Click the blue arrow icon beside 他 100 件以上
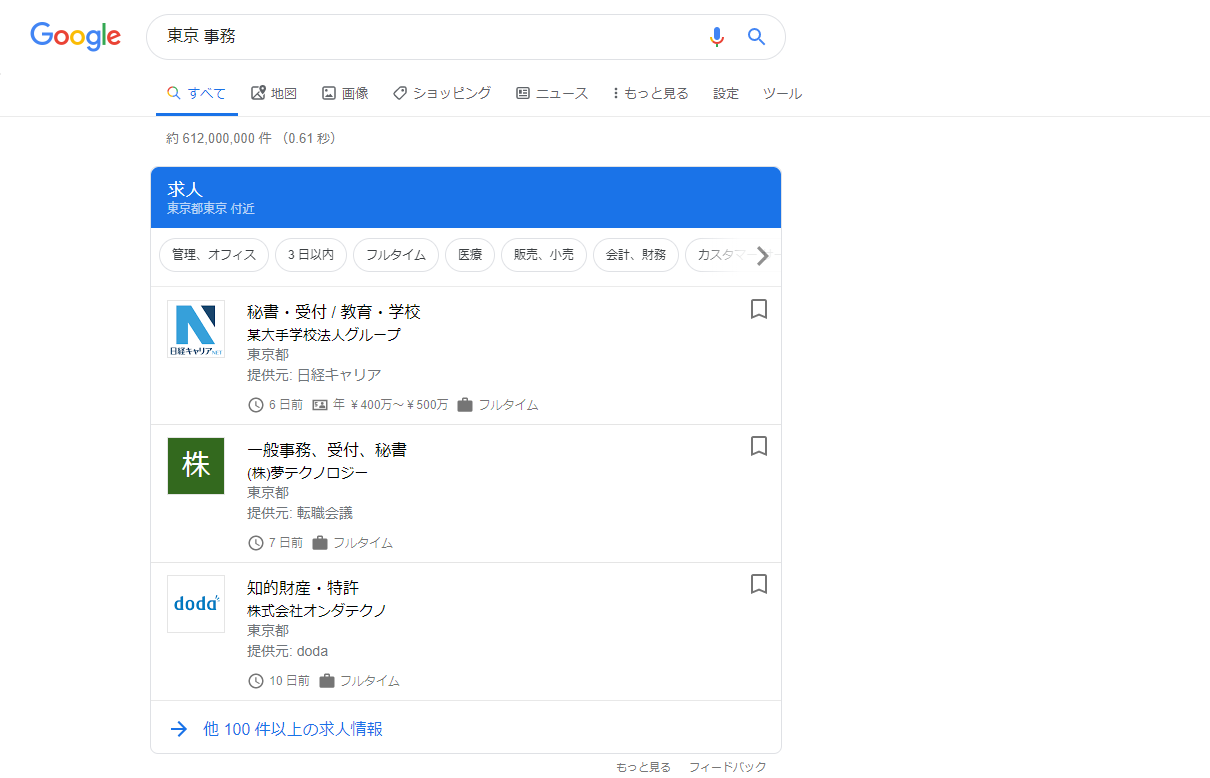Image resolution: width=1210 pixels, height=778 pixels. point(179,729)
